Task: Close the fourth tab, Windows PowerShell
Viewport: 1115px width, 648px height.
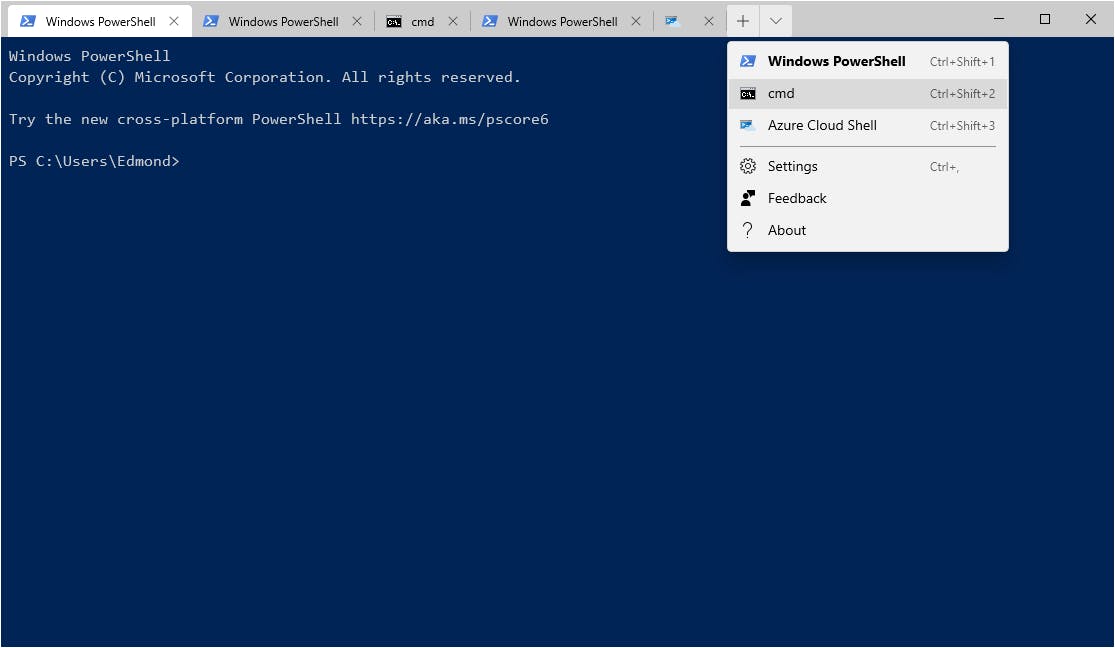Action: (636, 21)
